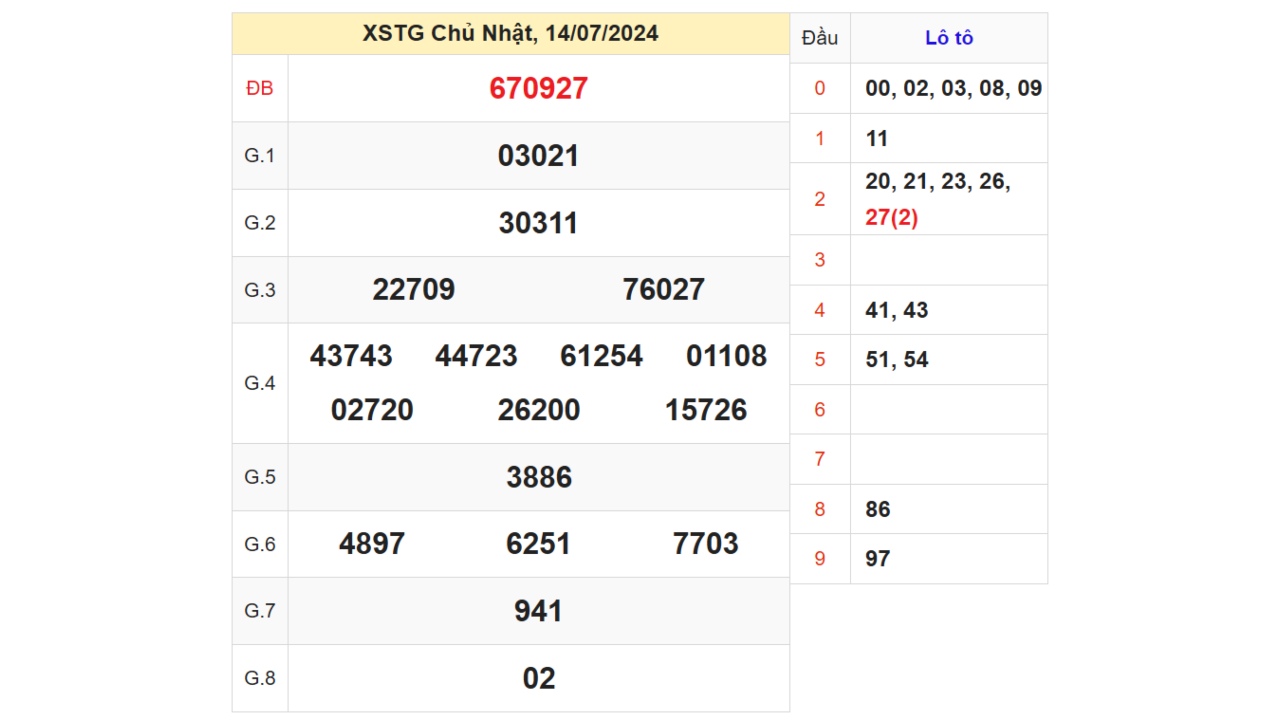Viewport: 1280px width, 720px height.
Task: Select G.4 result 01108
Action: tap(727, 356)
